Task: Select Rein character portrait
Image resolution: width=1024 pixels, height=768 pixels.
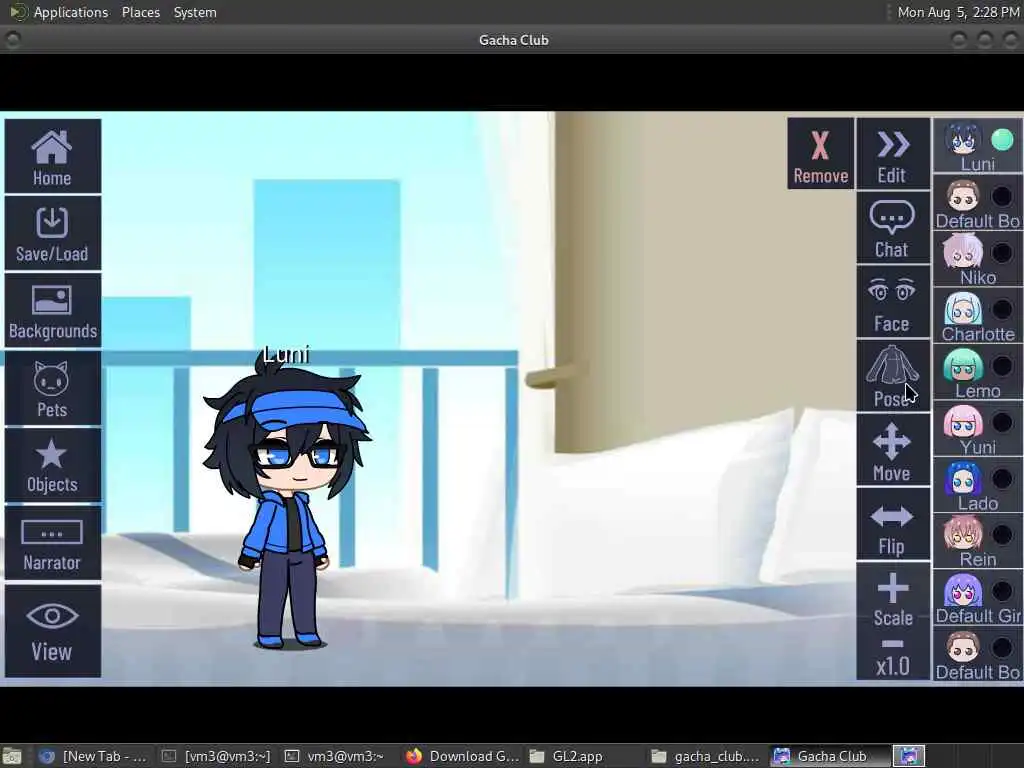Action: point(963,534)
